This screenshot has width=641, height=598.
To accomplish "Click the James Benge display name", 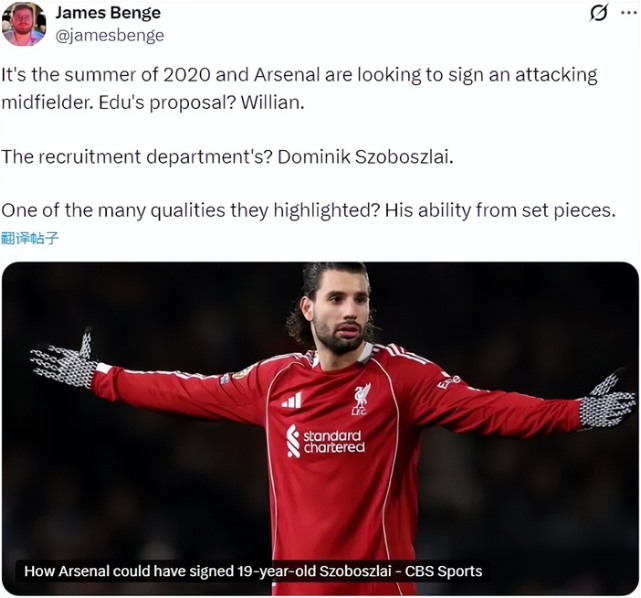I will (108, 13).
